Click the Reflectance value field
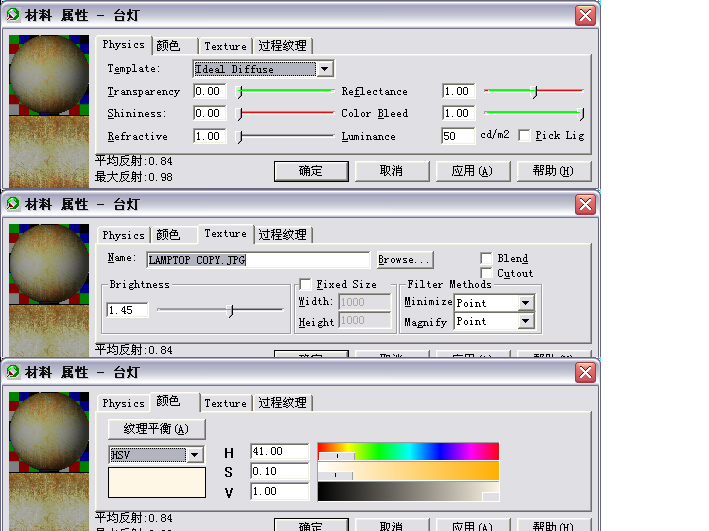The width and height of the screenshot is (709, 531). pos(458,91)
